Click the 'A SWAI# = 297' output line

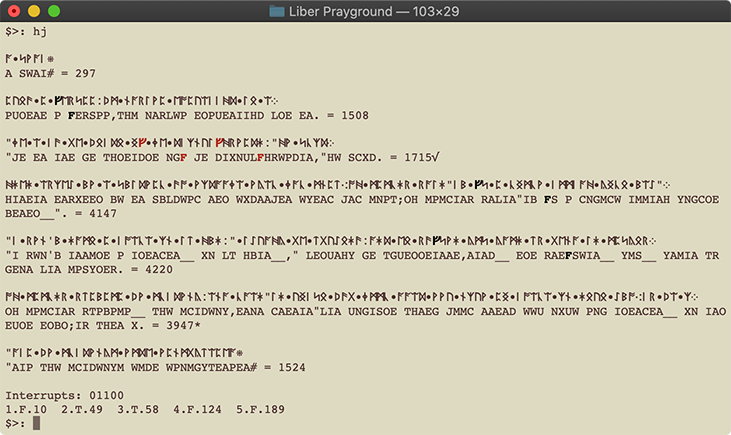pyautogui.click(x=50, y=73)
